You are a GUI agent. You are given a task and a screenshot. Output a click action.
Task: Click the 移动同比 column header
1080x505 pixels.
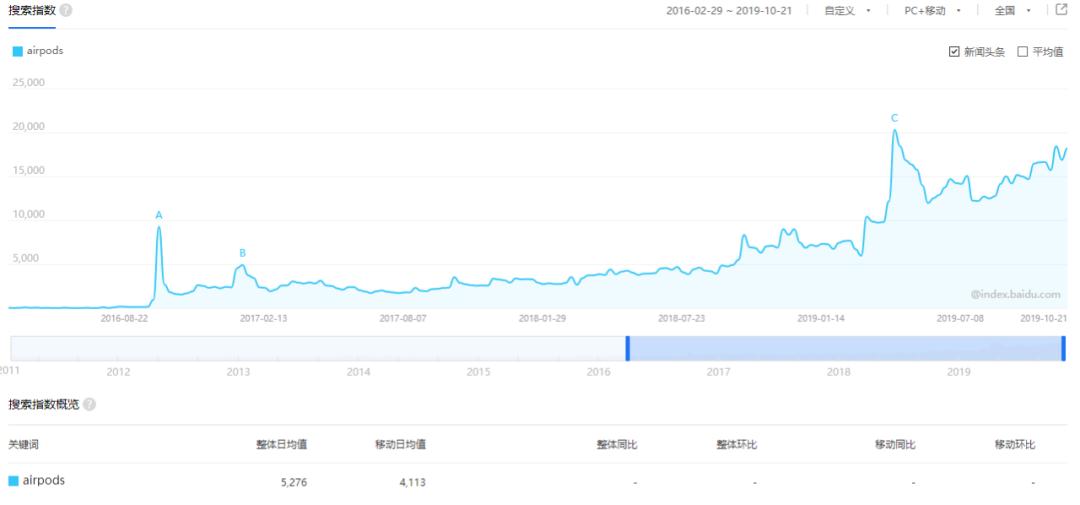pos(895,445)
